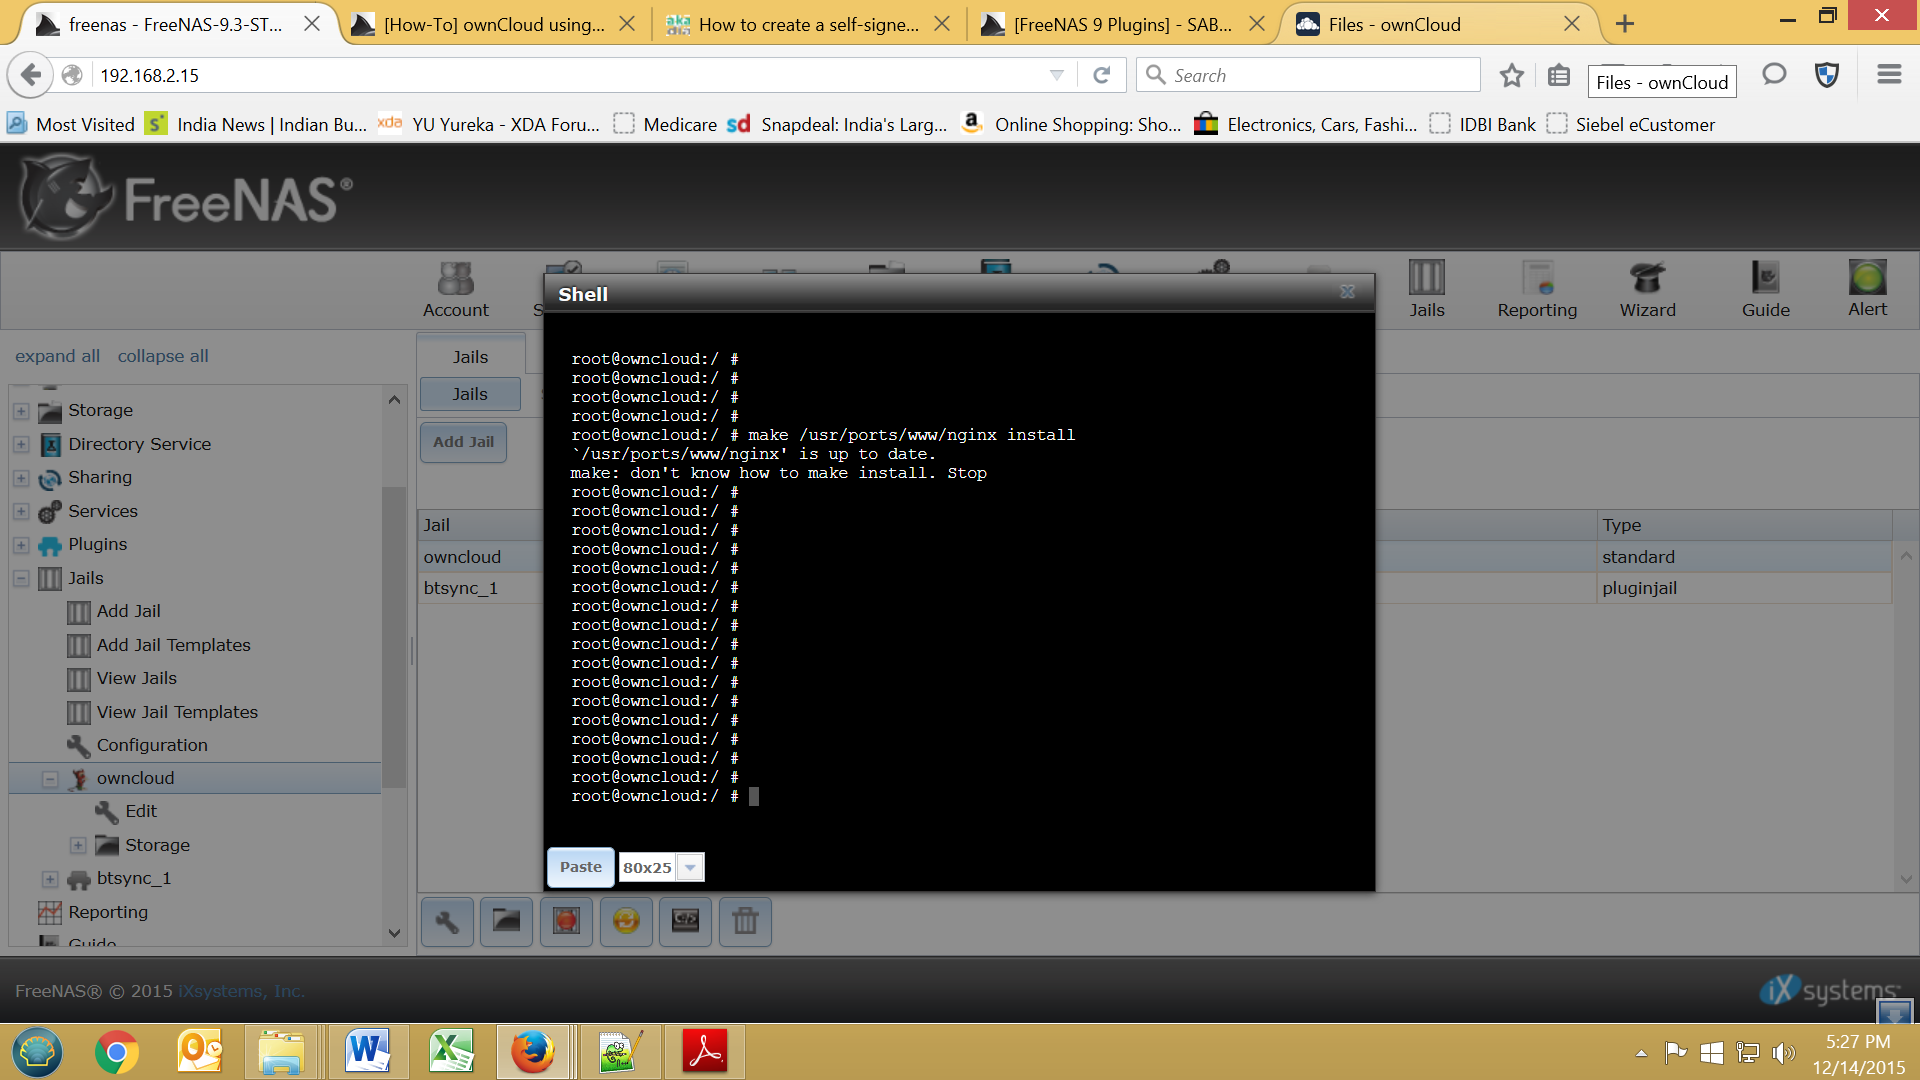Open the Reporting toolbar icon
The width and height of the screenshot is (1920, 1080).
[x=1537, y=289]
